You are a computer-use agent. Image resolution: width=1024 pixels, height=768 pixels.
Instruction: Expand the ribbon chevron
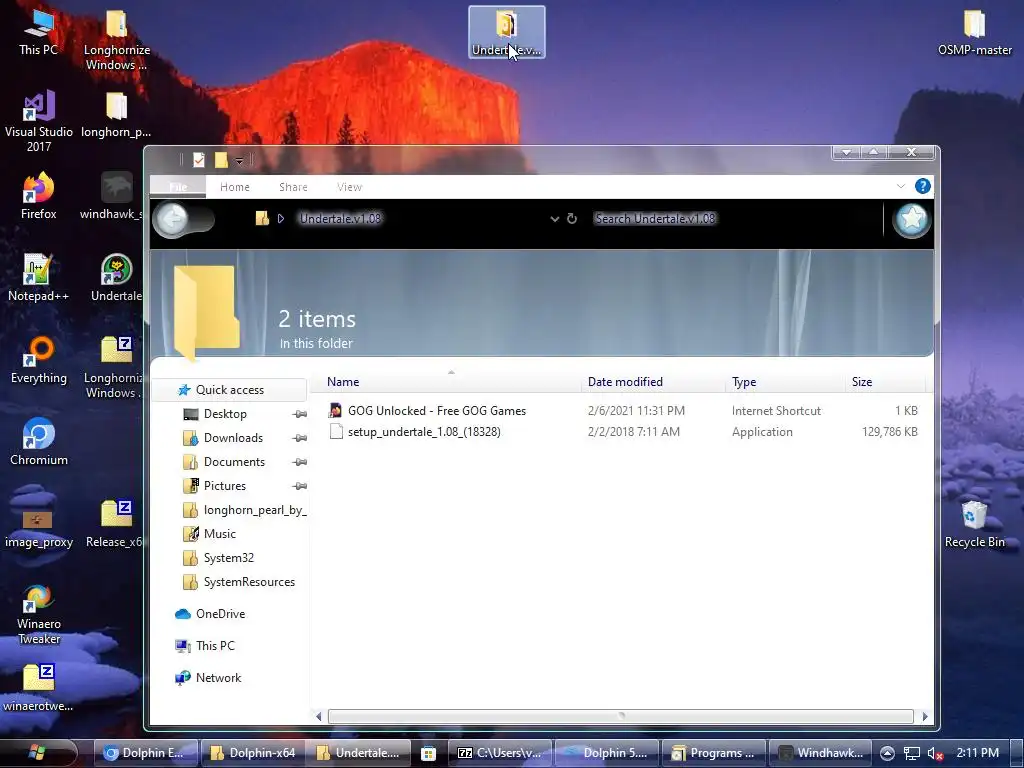coord(901,186)
